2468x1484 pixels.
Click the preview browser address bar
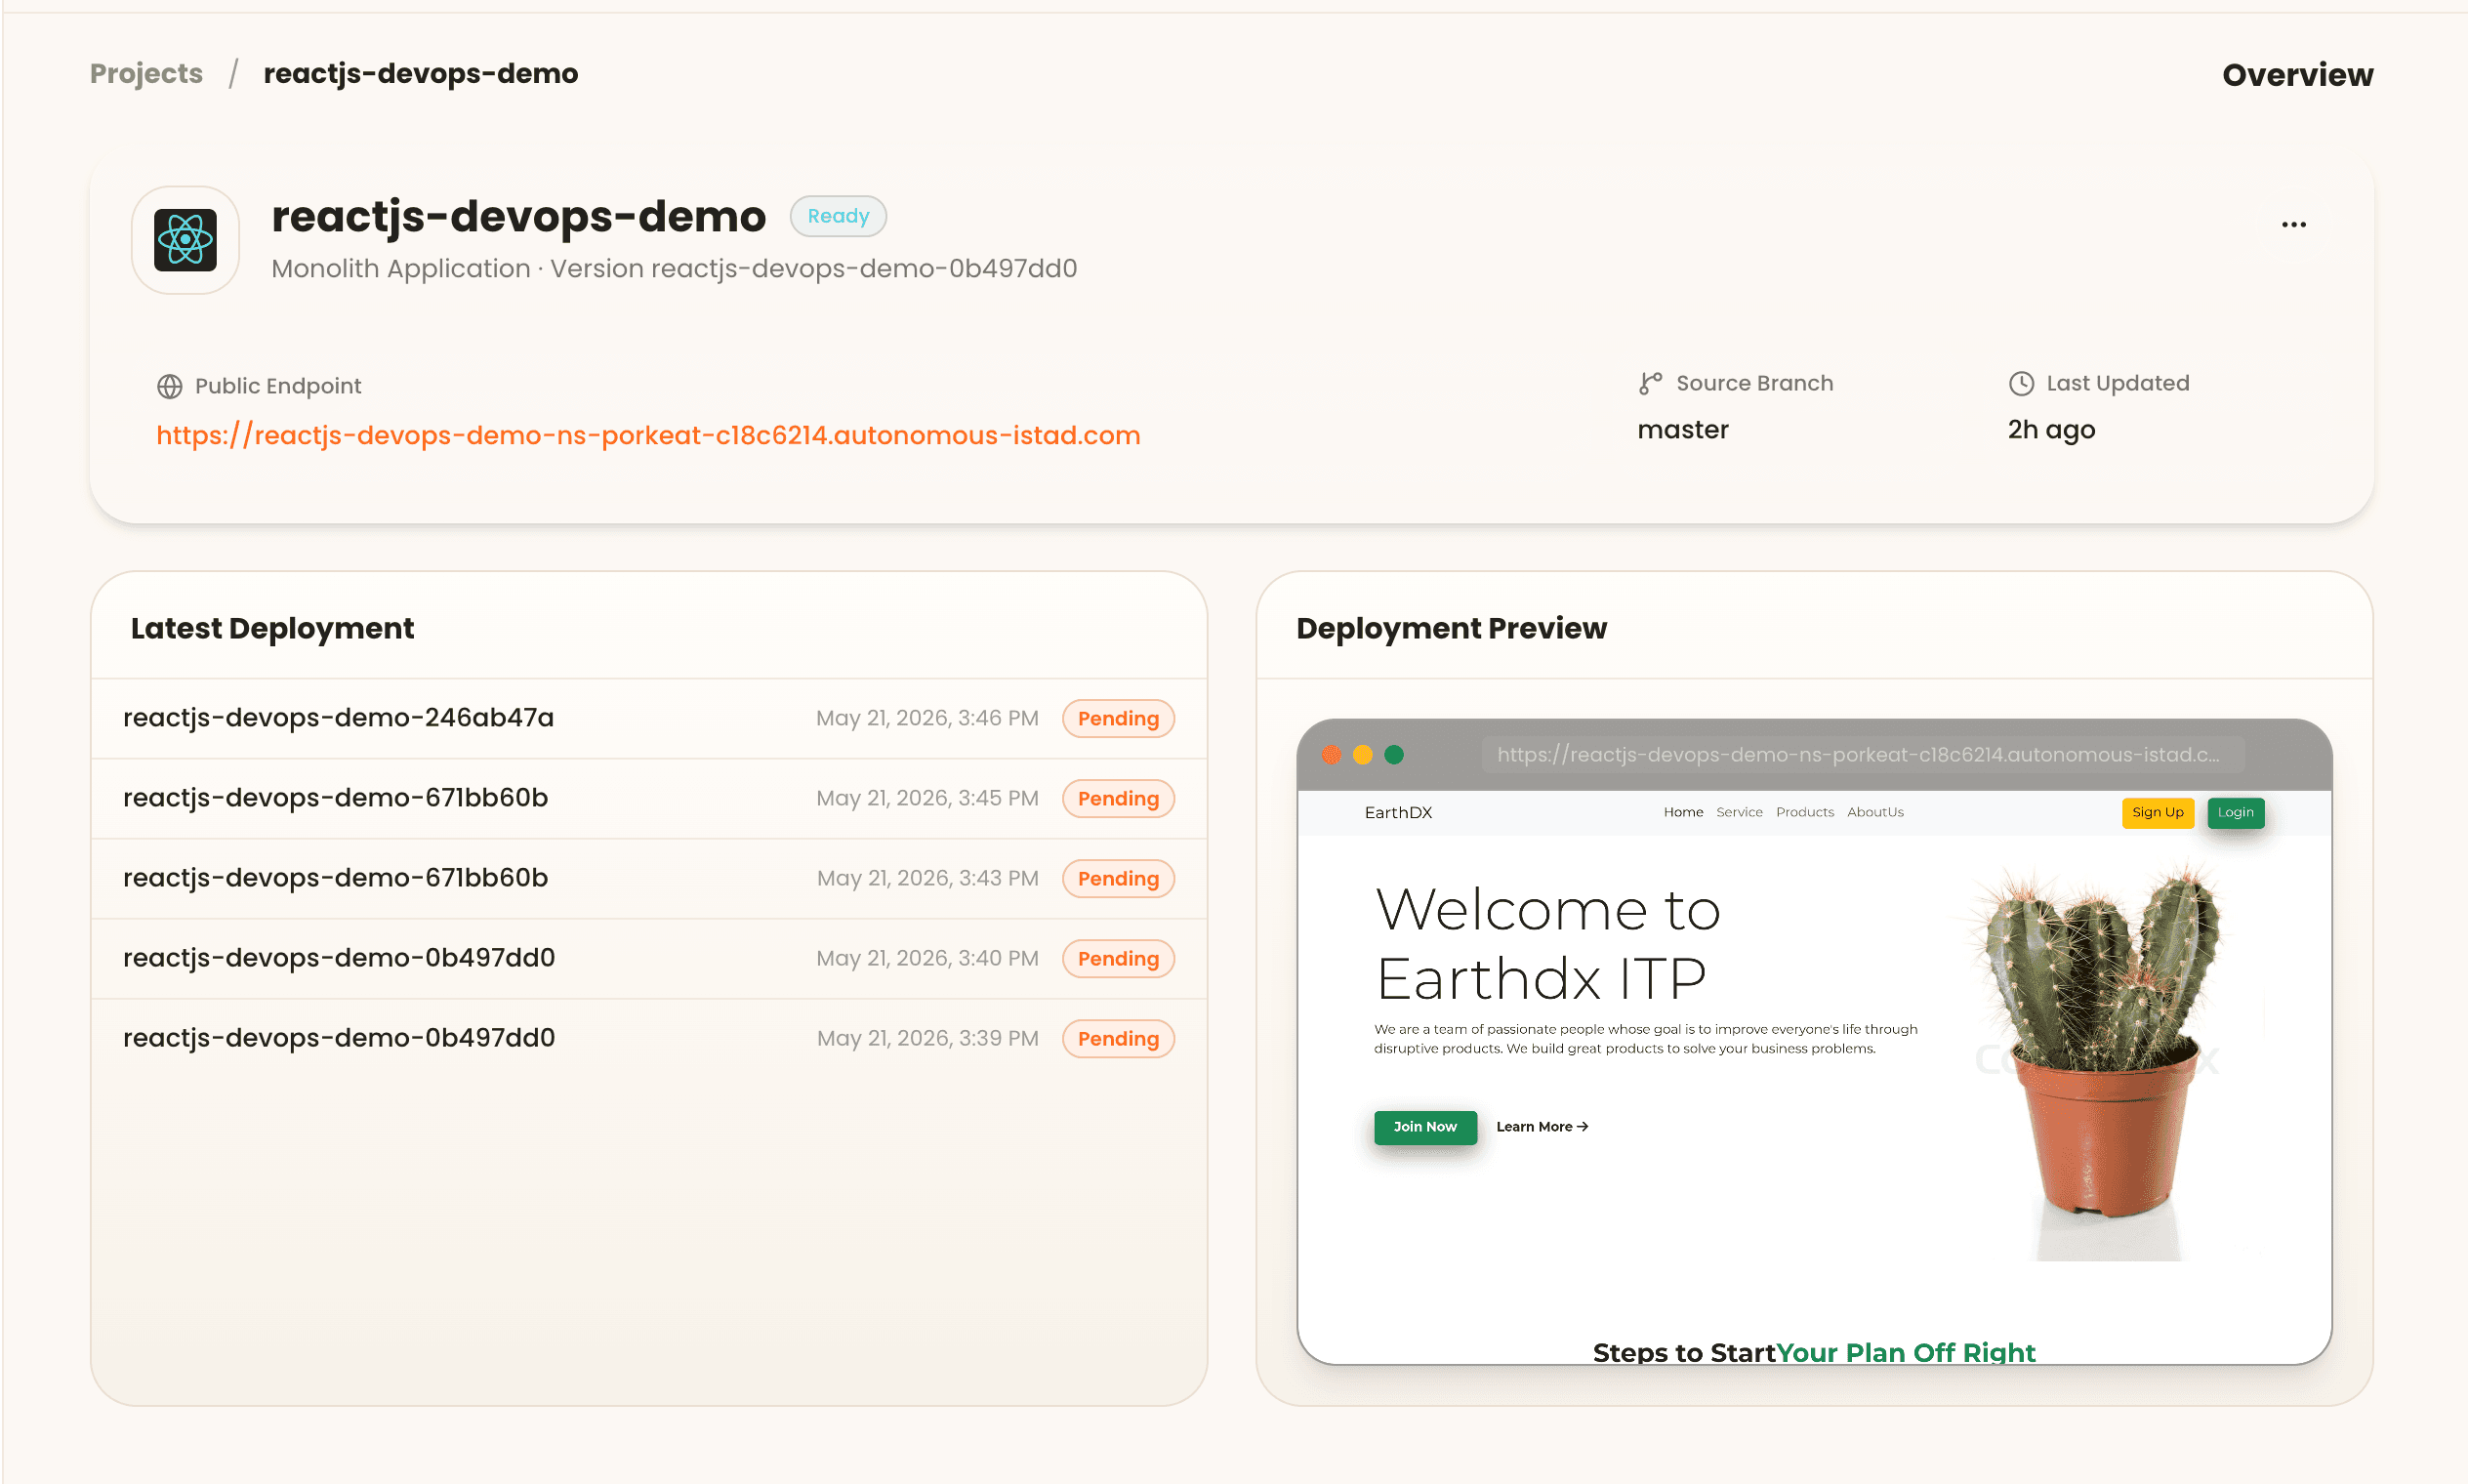[x=1862, y=755]
